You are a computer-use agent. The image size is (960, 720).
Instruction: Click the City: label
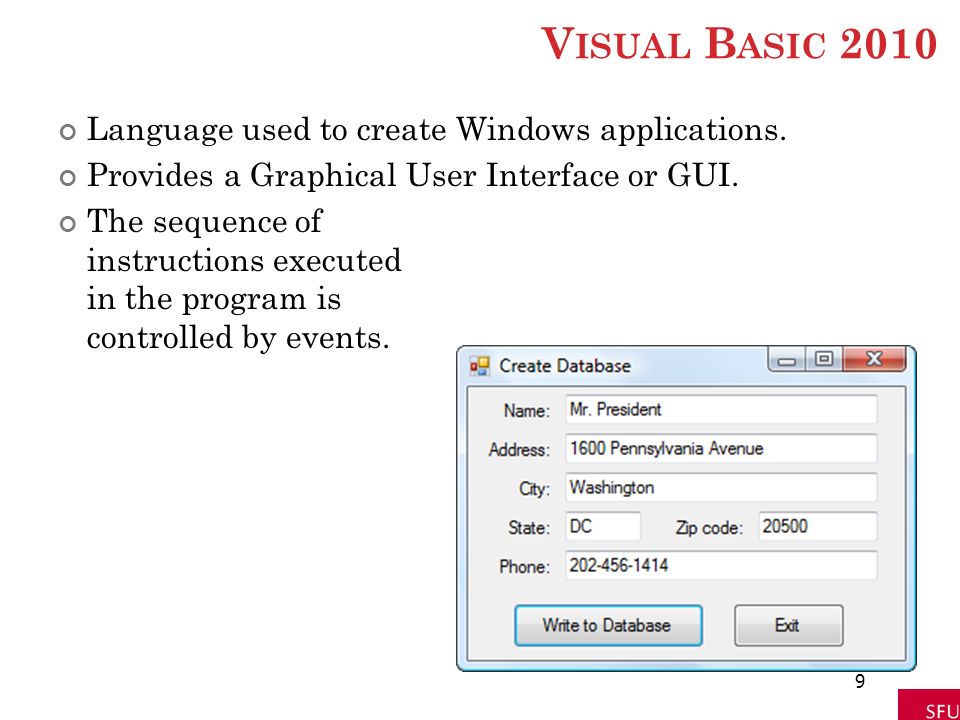[x=534, y=489]
